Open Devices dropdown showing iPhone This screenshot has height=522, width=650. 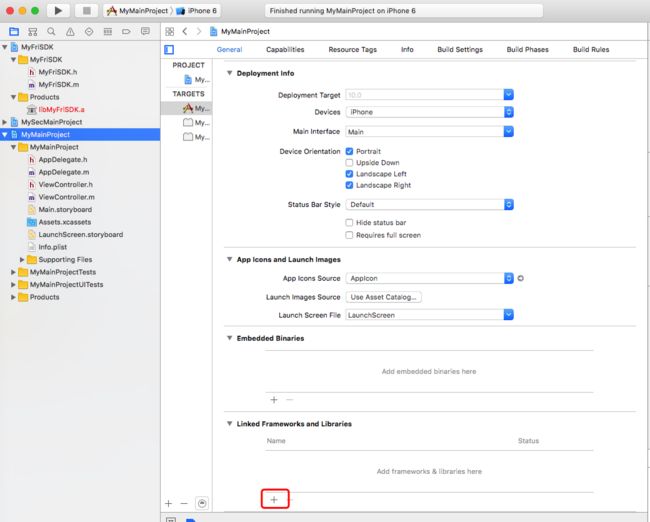tap(430, 112)
